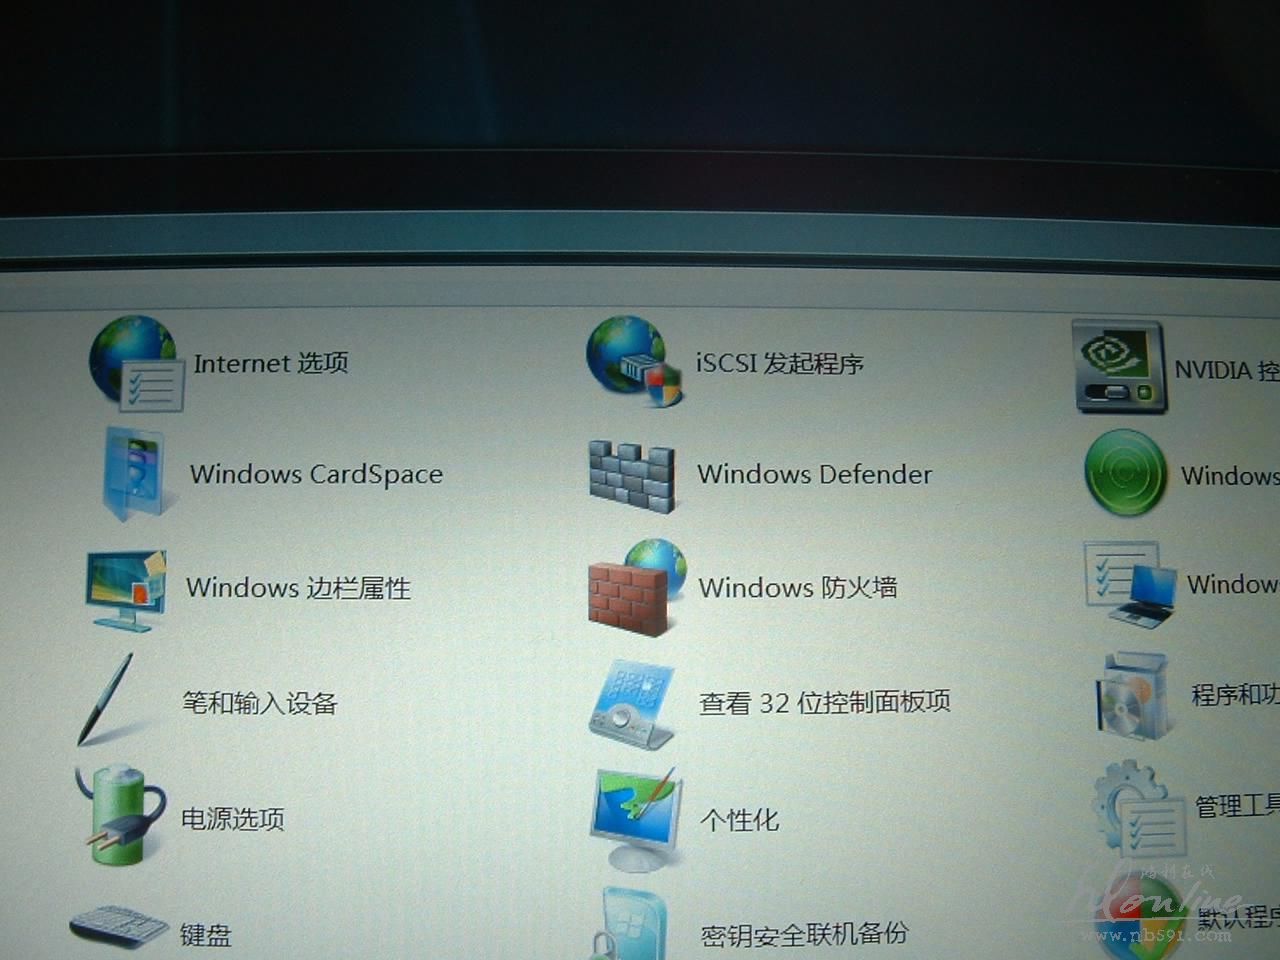The image size is (1280, 960).
Task: Open the 笔和输入设备 pen icon
Action: 105,700
